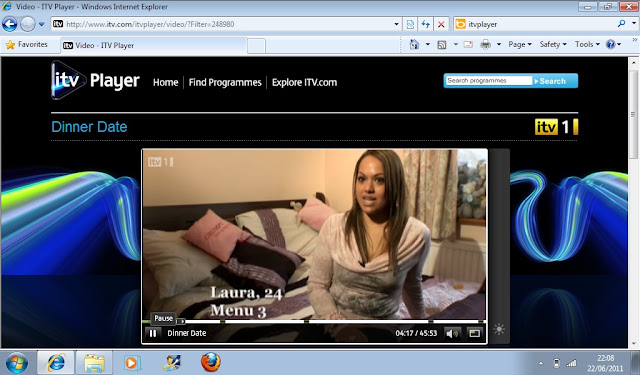Expand the Safety dropdown menu
This screenshot has width=640, height=375.
(x=553, y=44)
